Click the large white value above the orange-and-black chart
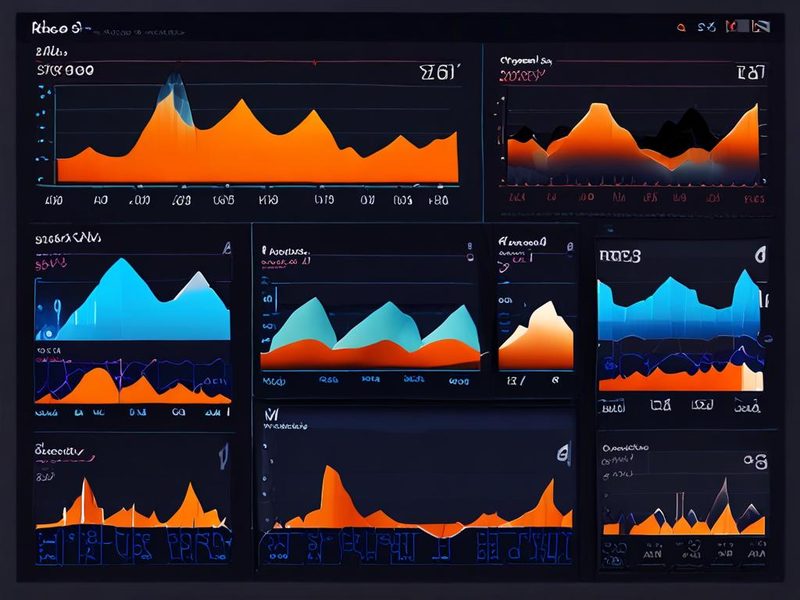This screenshot has width=800, height=600. [751, 72]
